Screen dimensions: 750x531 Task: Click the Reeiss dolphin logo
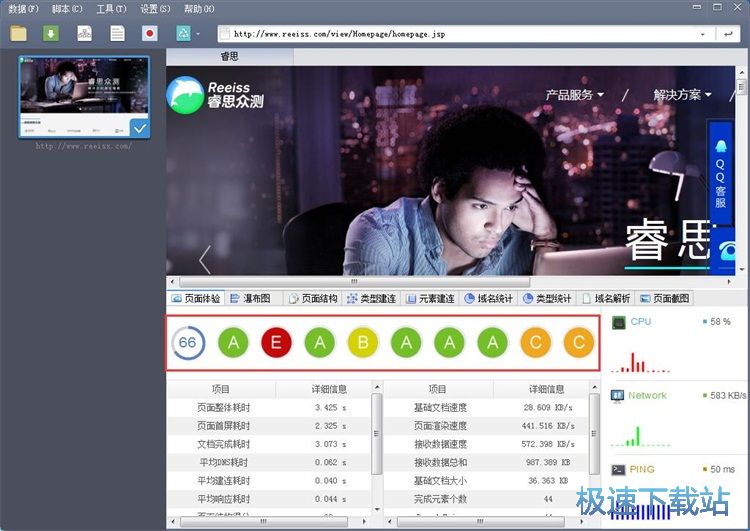pyautogui.click(x=185, y=95)
